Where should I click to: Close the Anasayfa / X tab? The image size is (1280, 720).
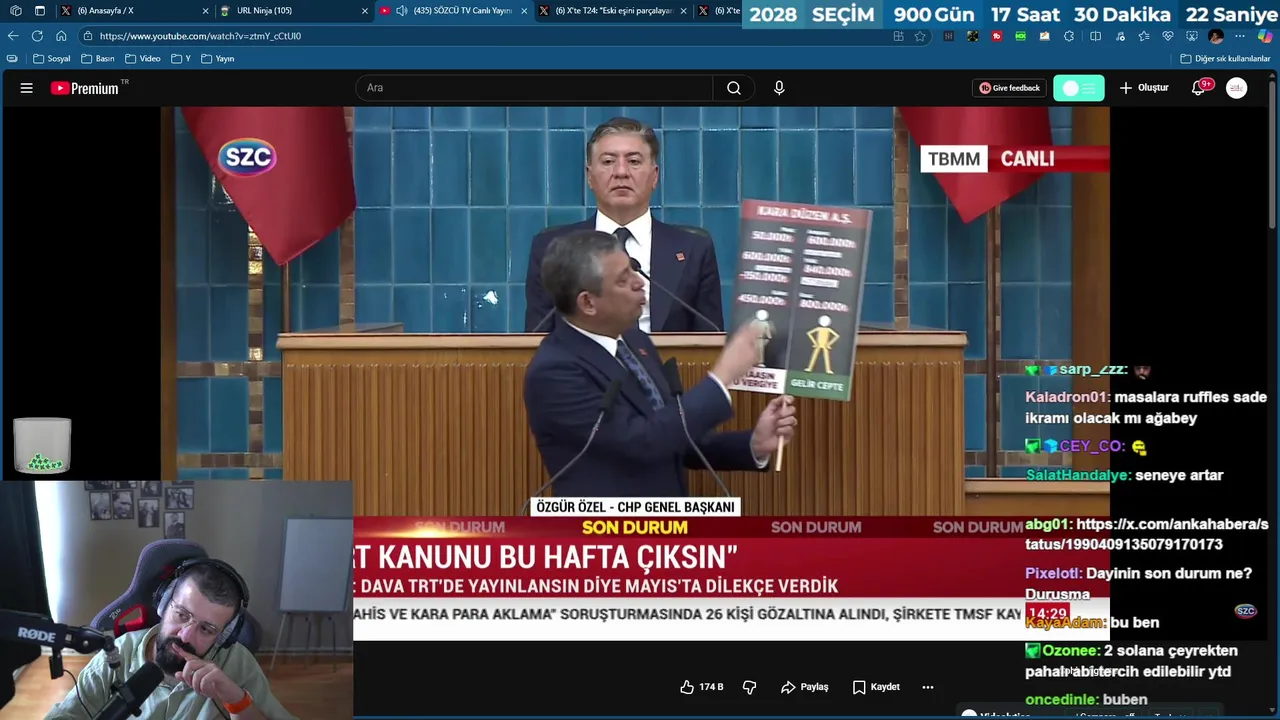(206, 11)
